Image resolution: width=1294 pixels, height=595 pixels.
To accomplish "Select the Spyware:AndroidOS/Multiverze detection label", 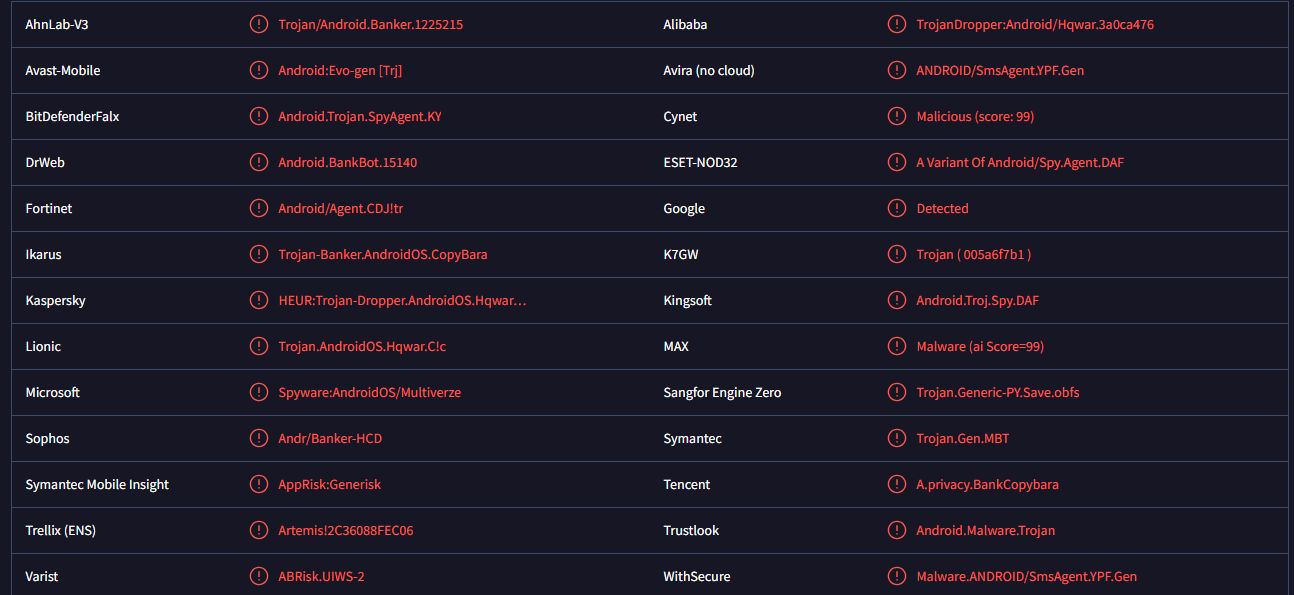I will (x=369, y=392).
